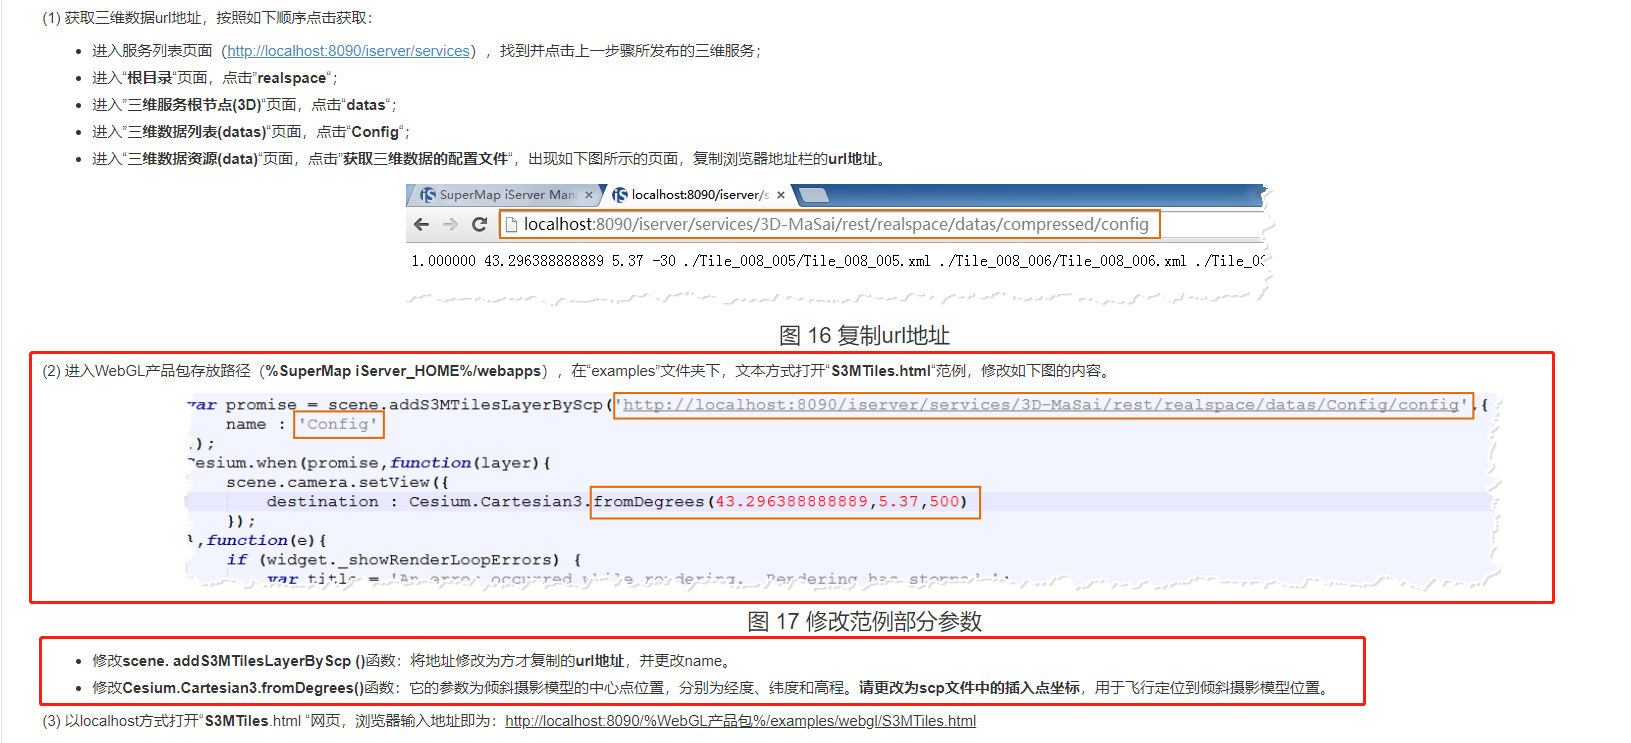
Task: Click SuperMap favicon on first browser tab
Action: tap(428, 195)
